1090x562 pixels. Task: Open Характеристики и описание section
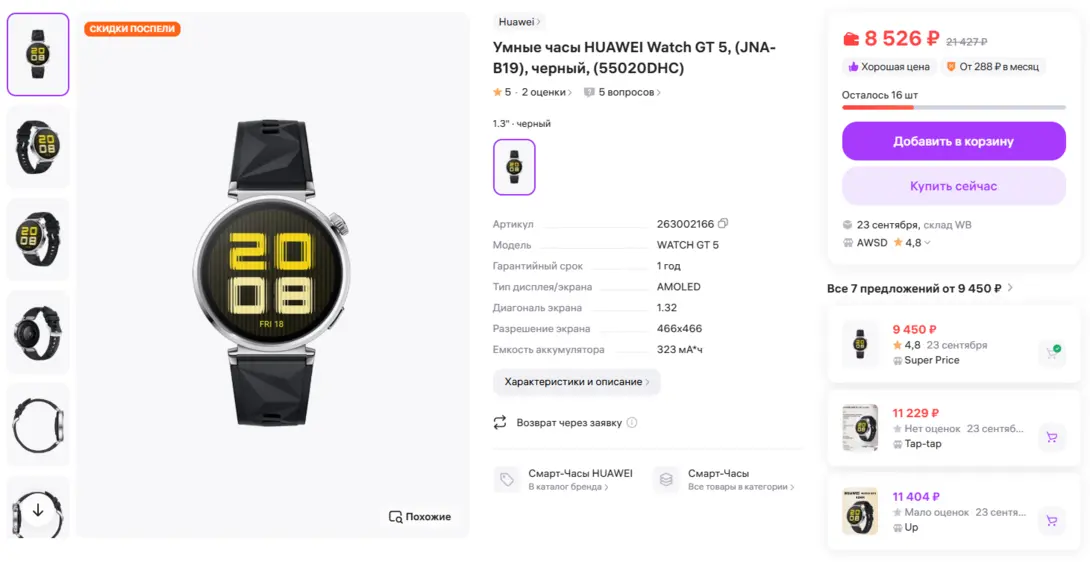click(x=577, y=382)
